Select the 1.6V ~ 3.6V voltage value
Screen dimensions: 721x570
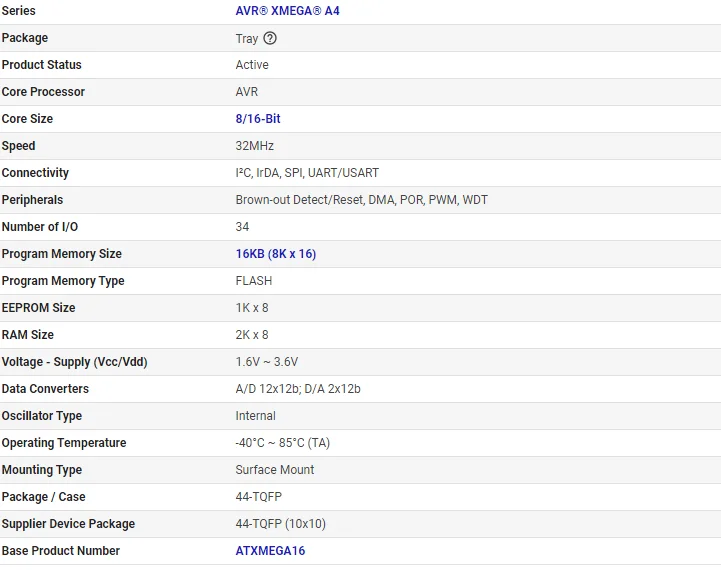coord(266,362)
